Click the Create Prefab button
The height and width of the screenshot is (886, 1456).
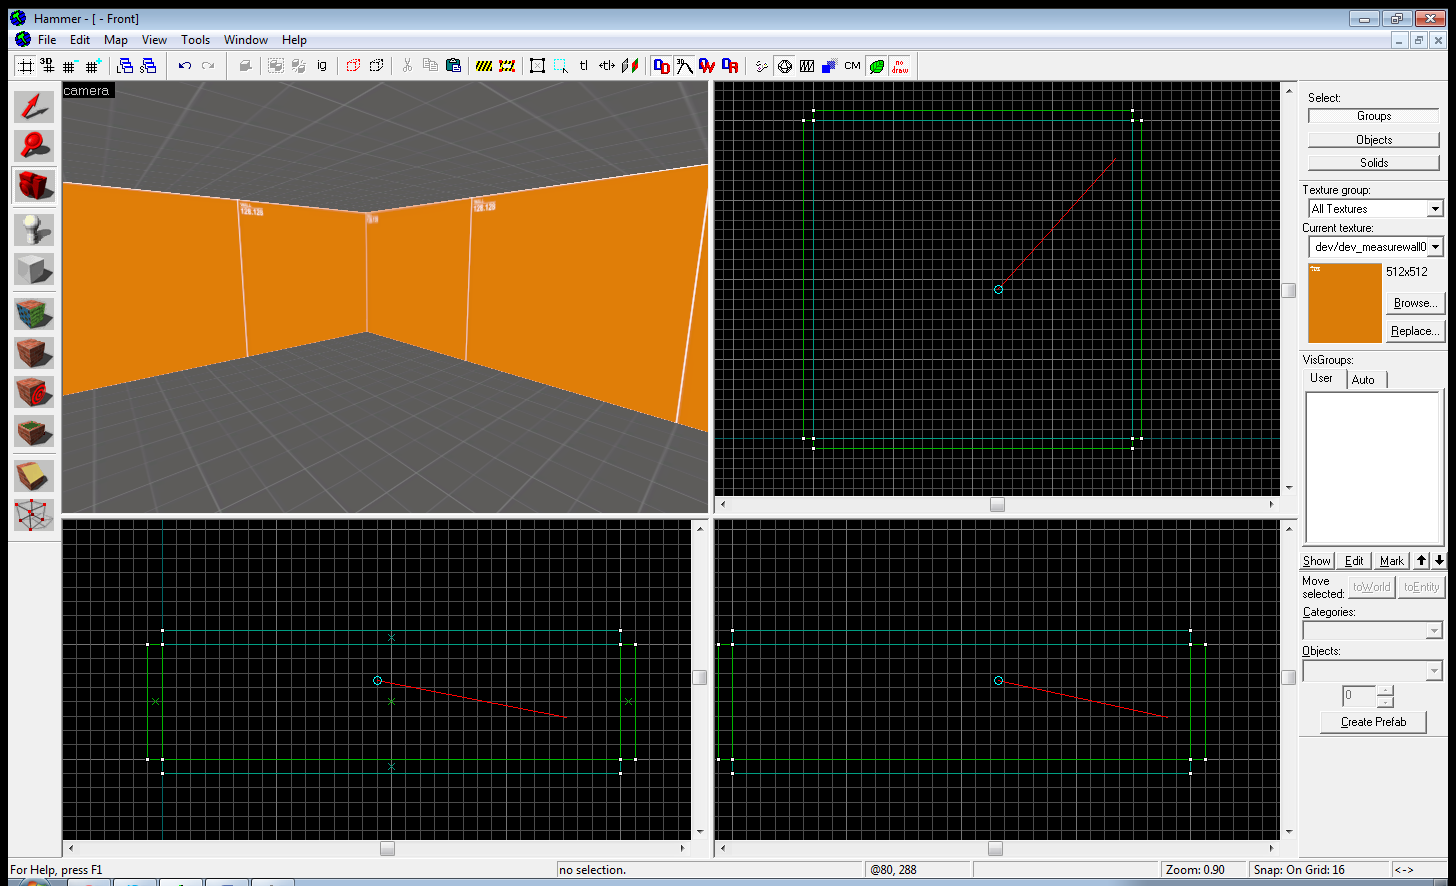pos(1373,722)
